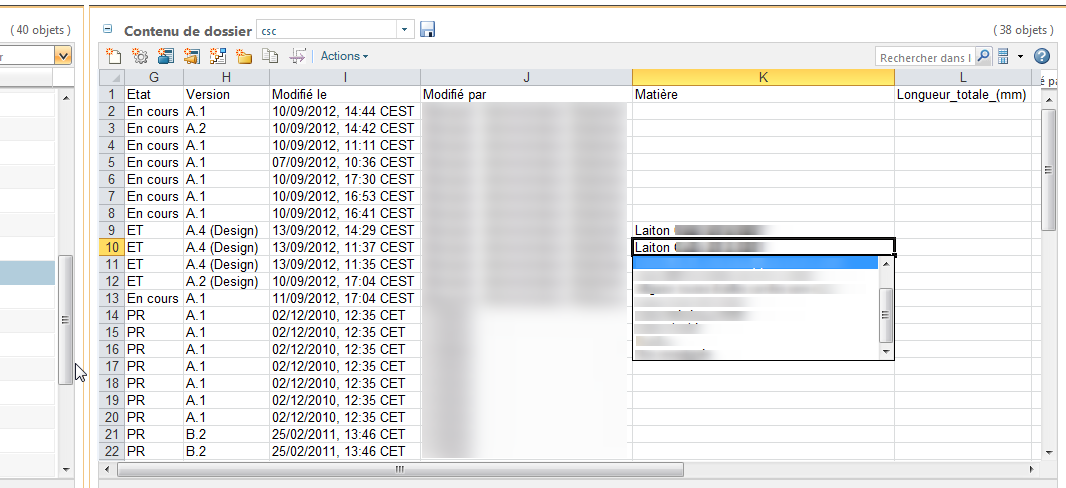This screenshot has height=488, width=1066.
Task: Click the move arrow icon in toolbar
Action: [x=297, y=56]
